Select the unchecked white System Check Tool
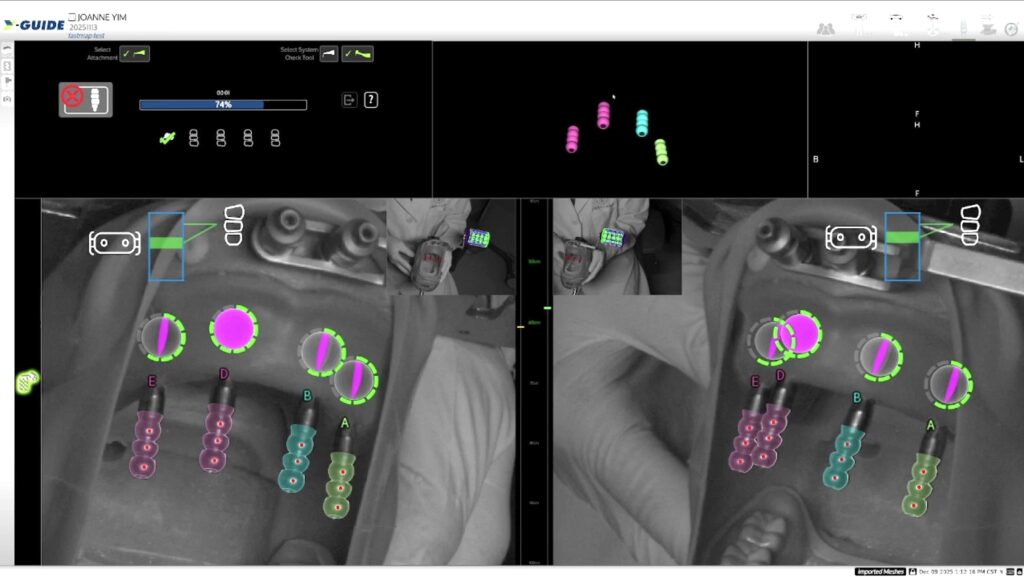 [x=328, y=54]
